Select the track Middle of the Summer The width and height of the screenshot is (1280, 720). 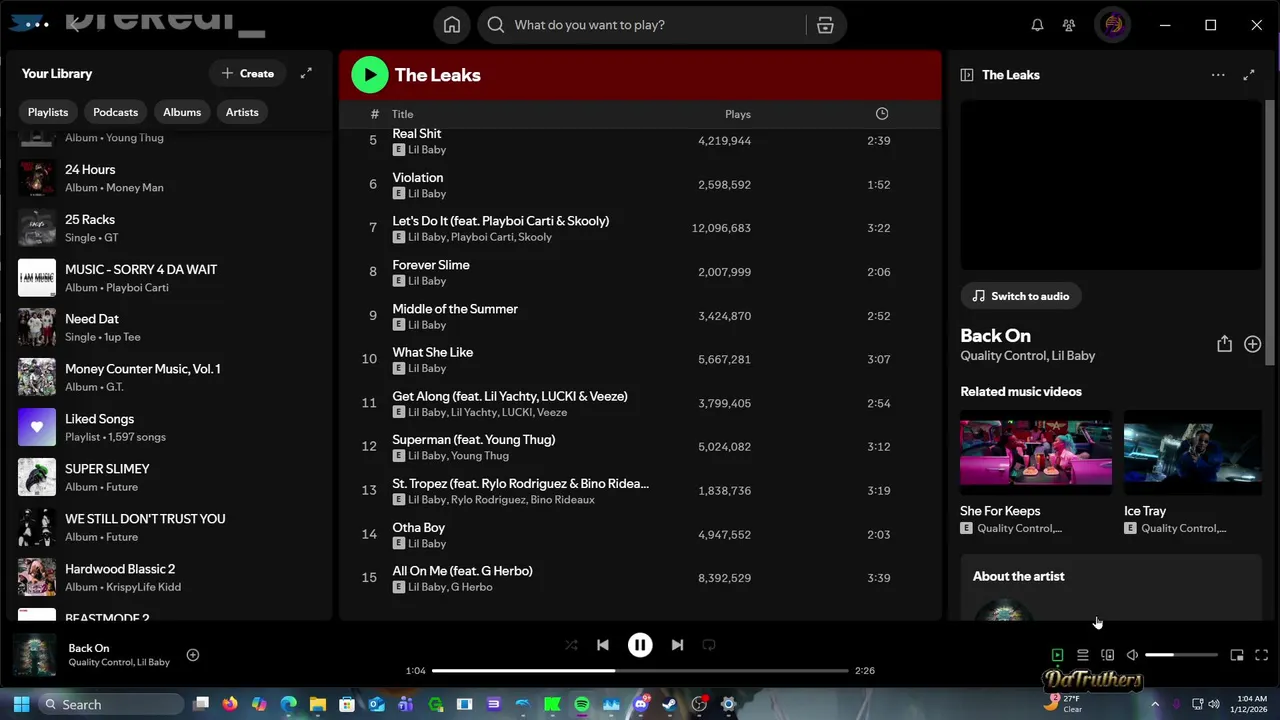pos(455,309)
